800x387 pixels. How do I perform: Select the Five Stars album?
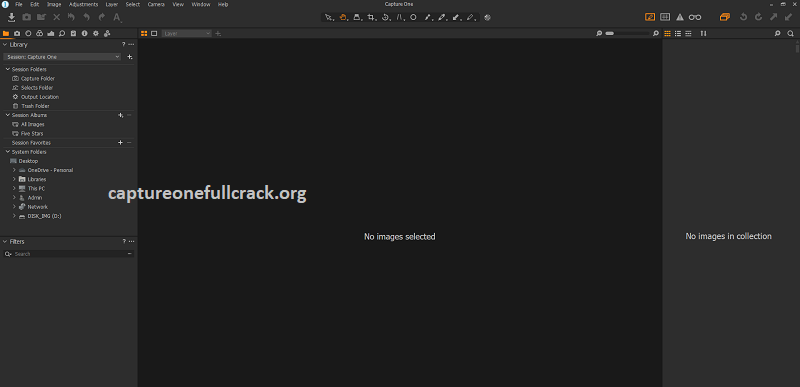(32, 134)
